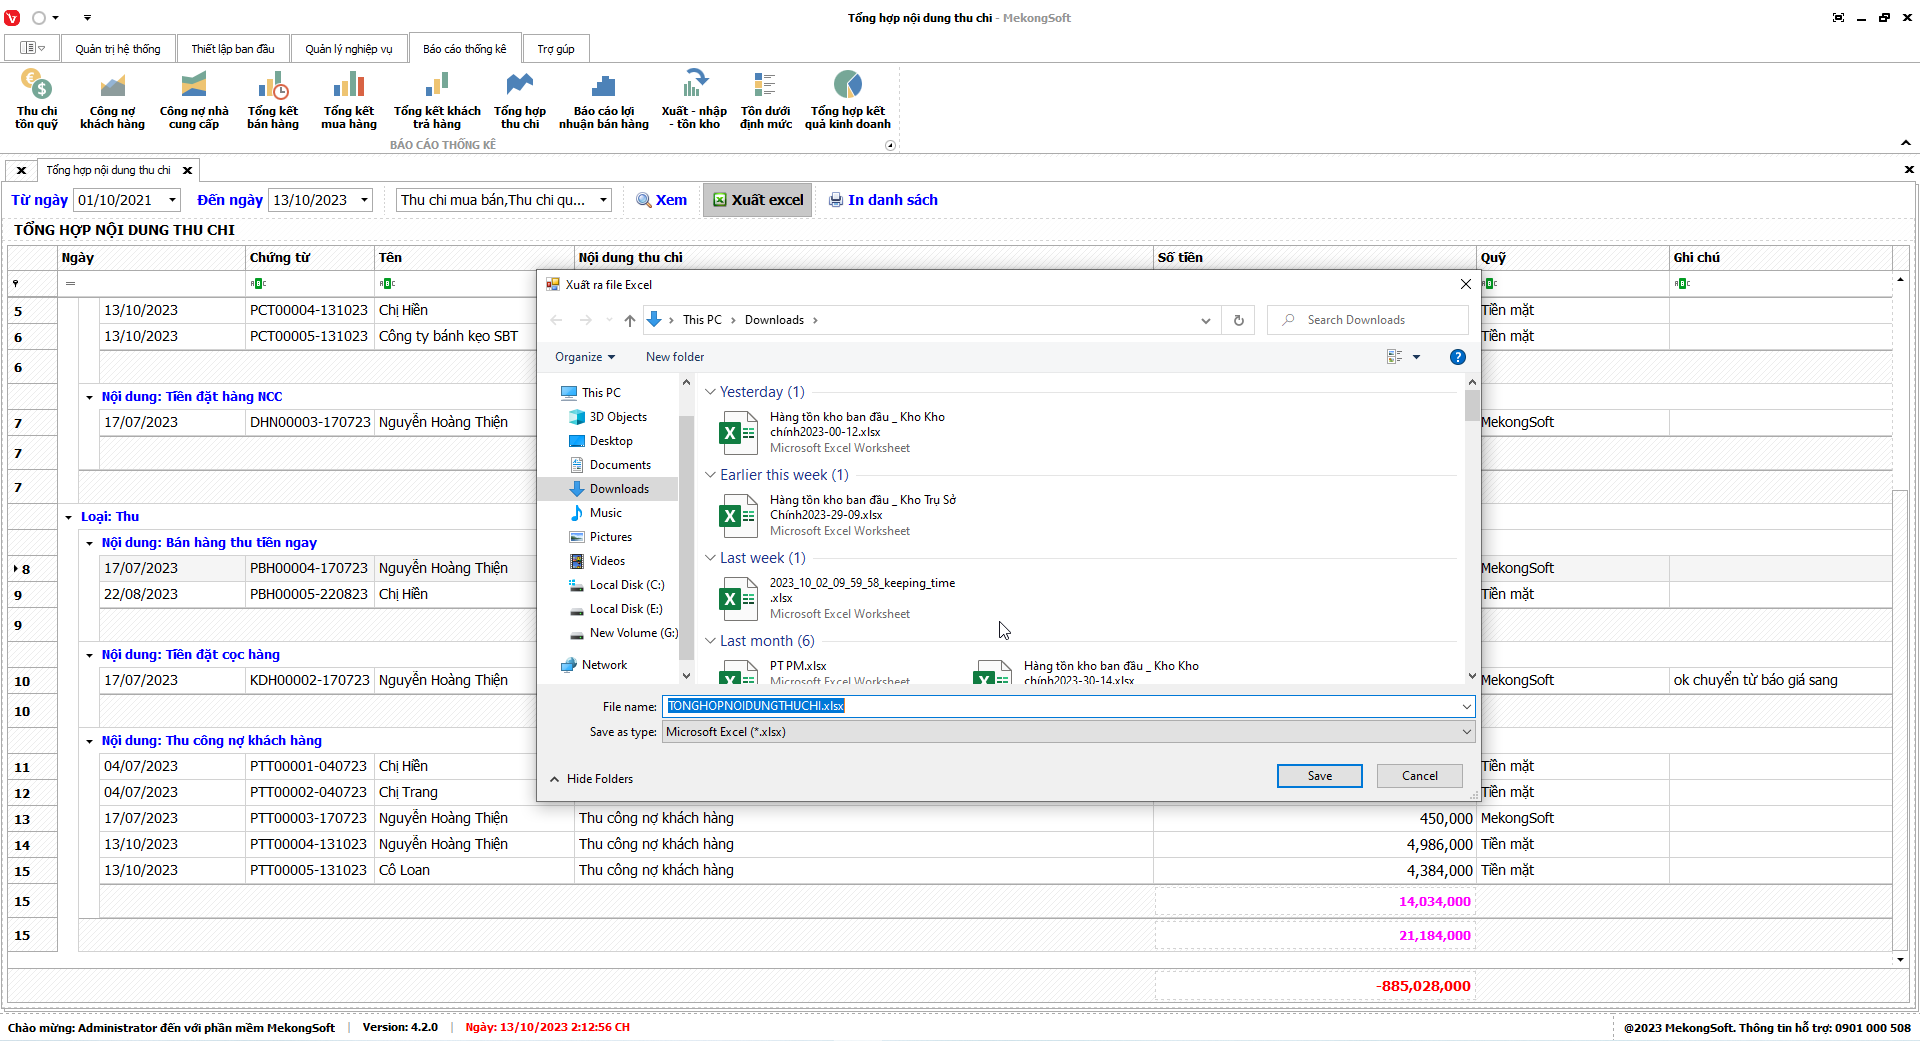Click Save to export the Excel file
Image resolution: width=1920 pixels, height=1041 pixels.
[x=1319, y=776]
